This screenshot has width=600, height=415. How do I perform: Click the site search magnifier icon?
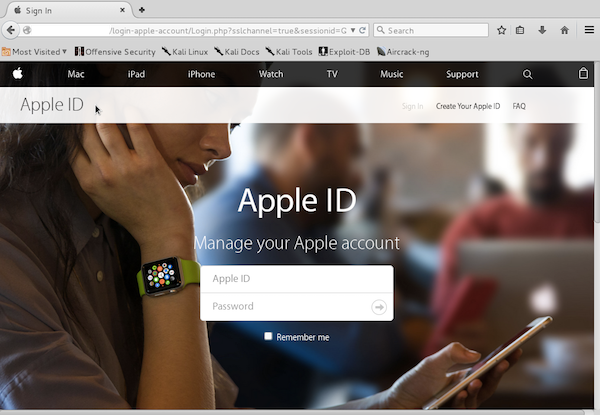(x=527, y=74)
